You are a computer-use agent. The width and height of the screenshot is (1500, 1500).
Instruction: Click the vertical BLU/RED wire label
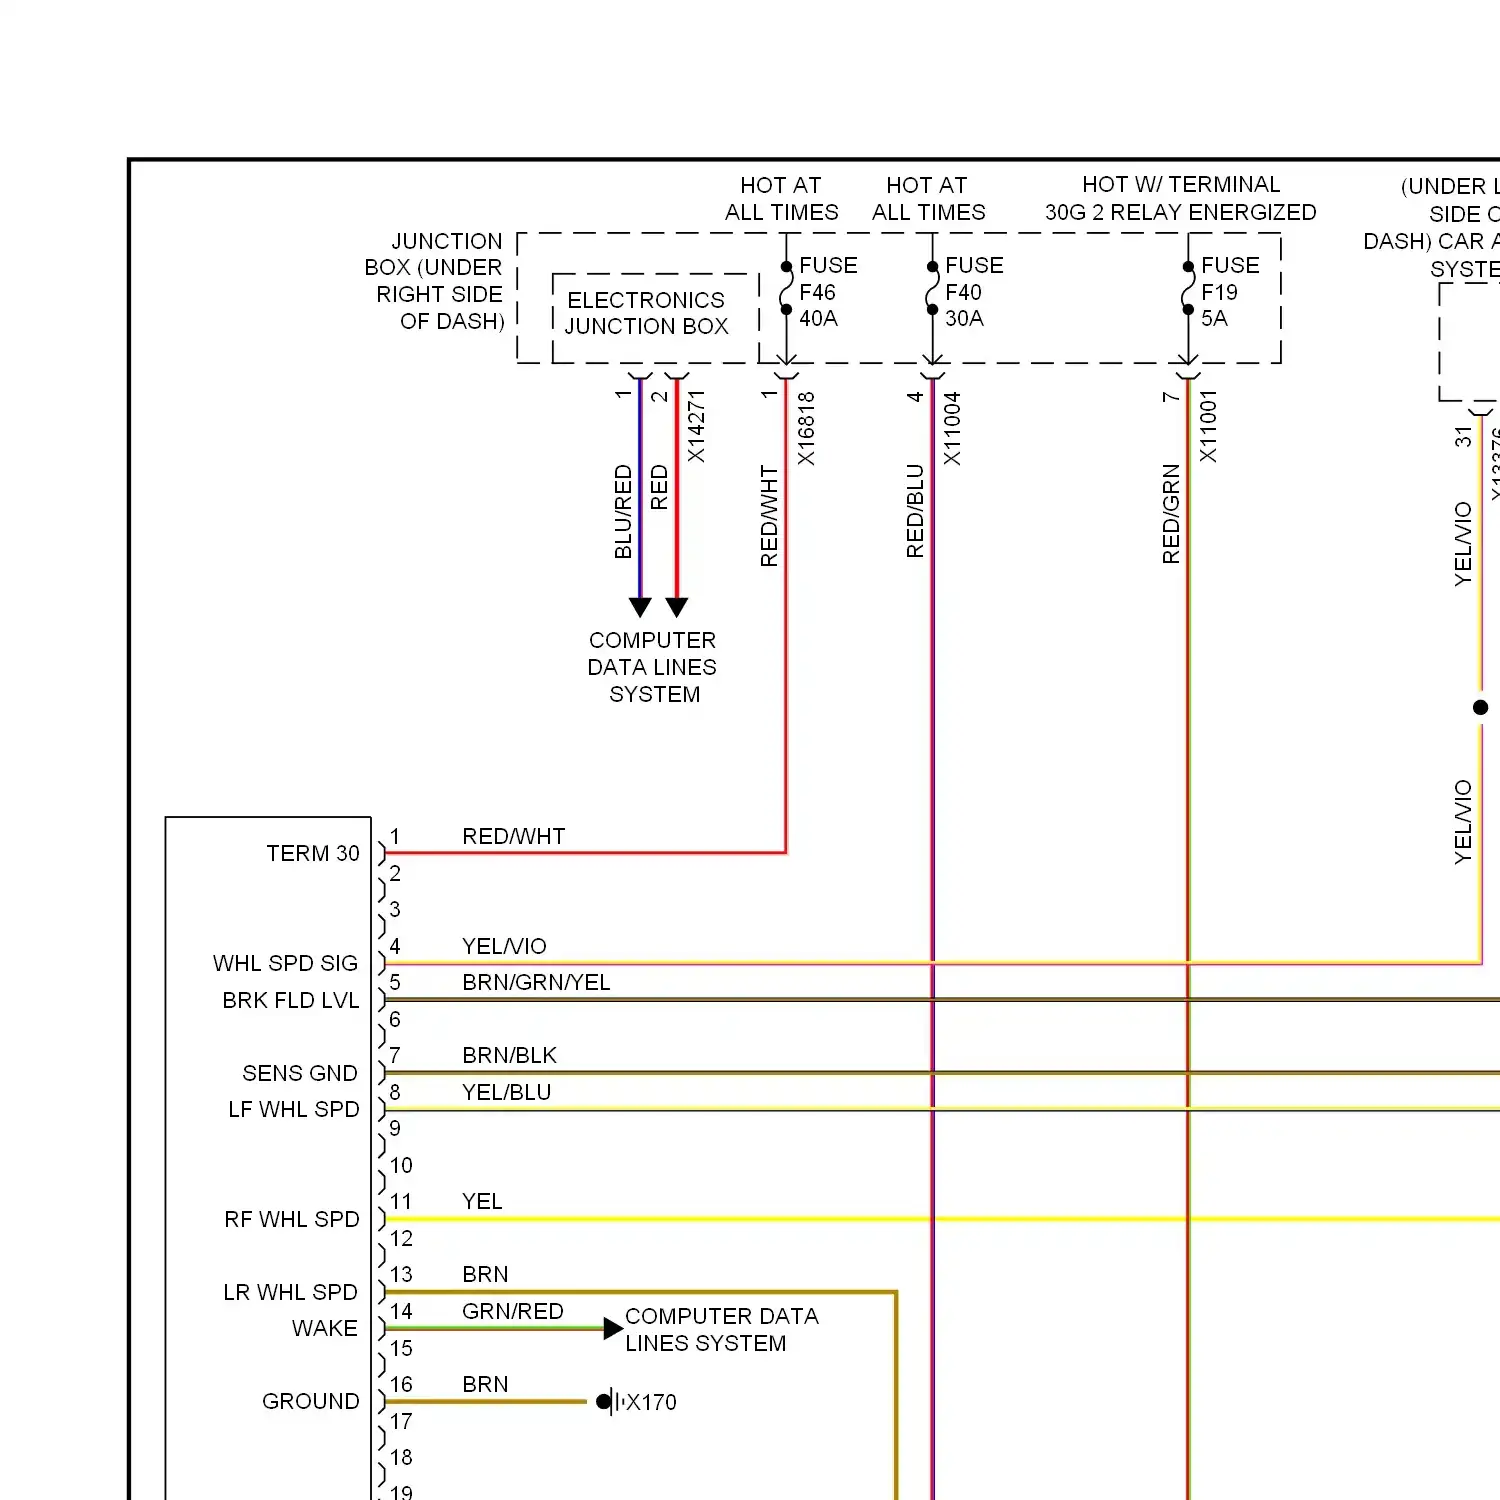click(x=623, y=511)
